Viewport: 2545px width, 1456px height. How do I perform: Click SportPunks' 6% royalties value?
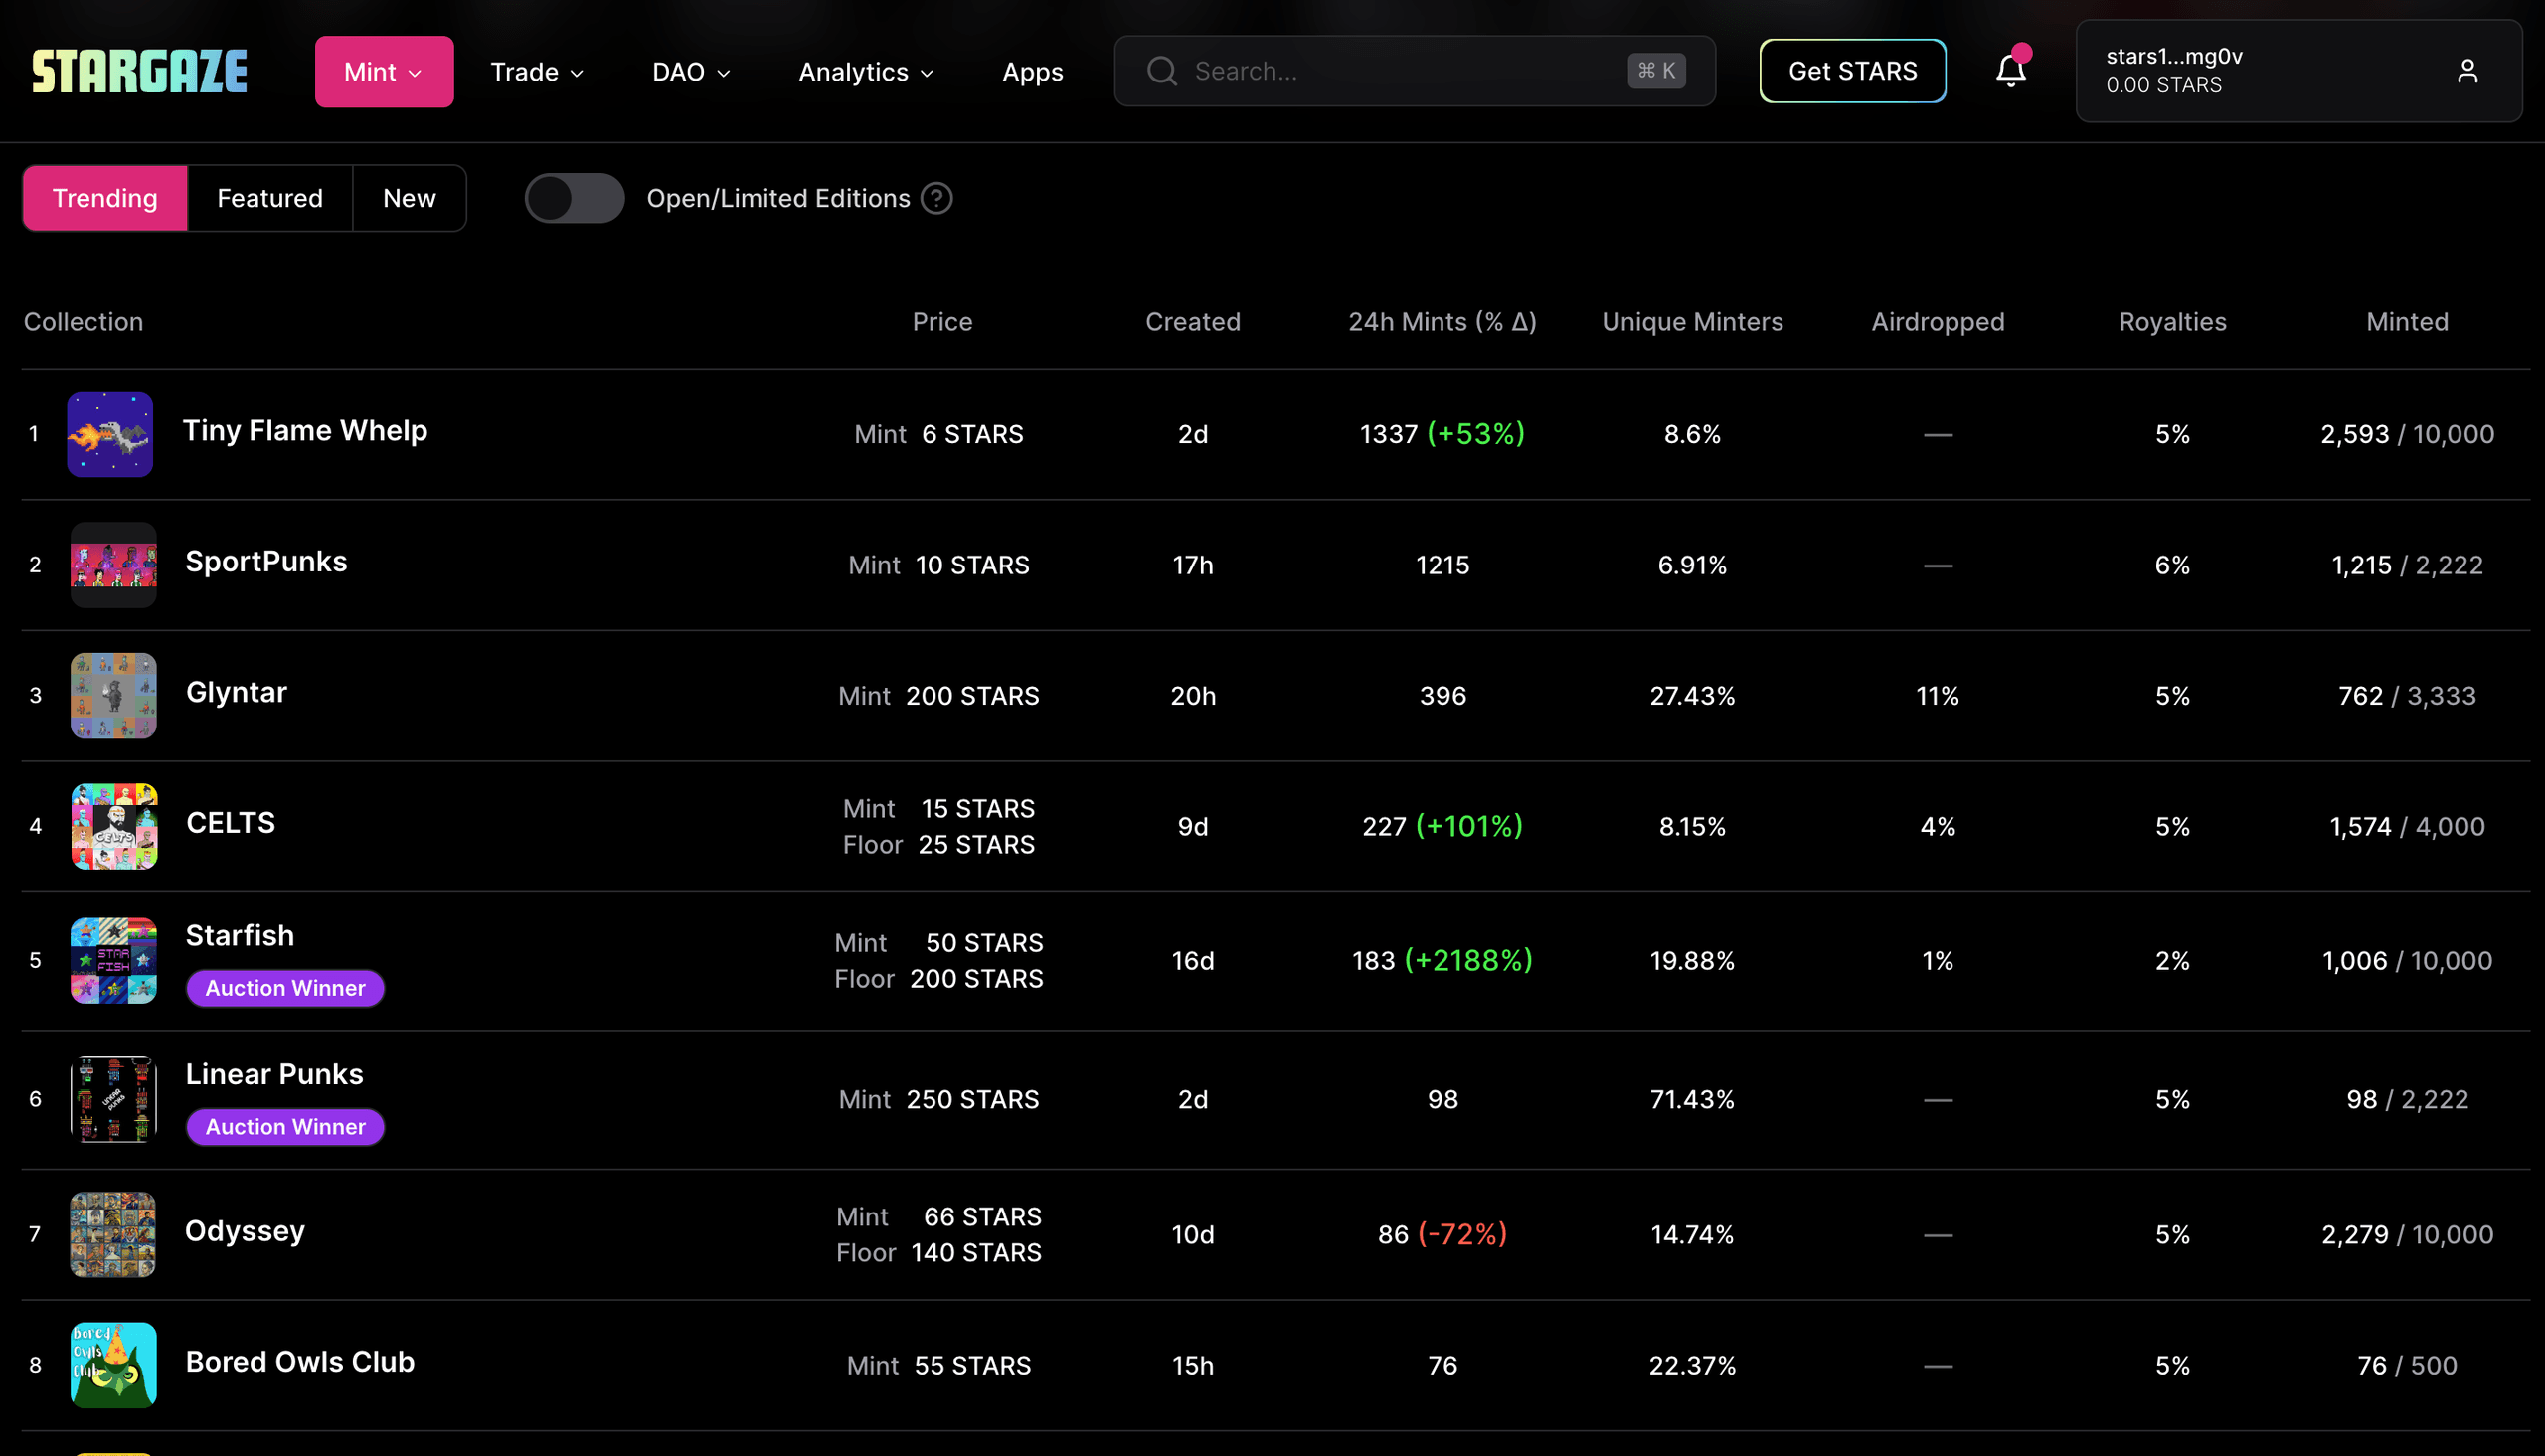click(2172, 565)
